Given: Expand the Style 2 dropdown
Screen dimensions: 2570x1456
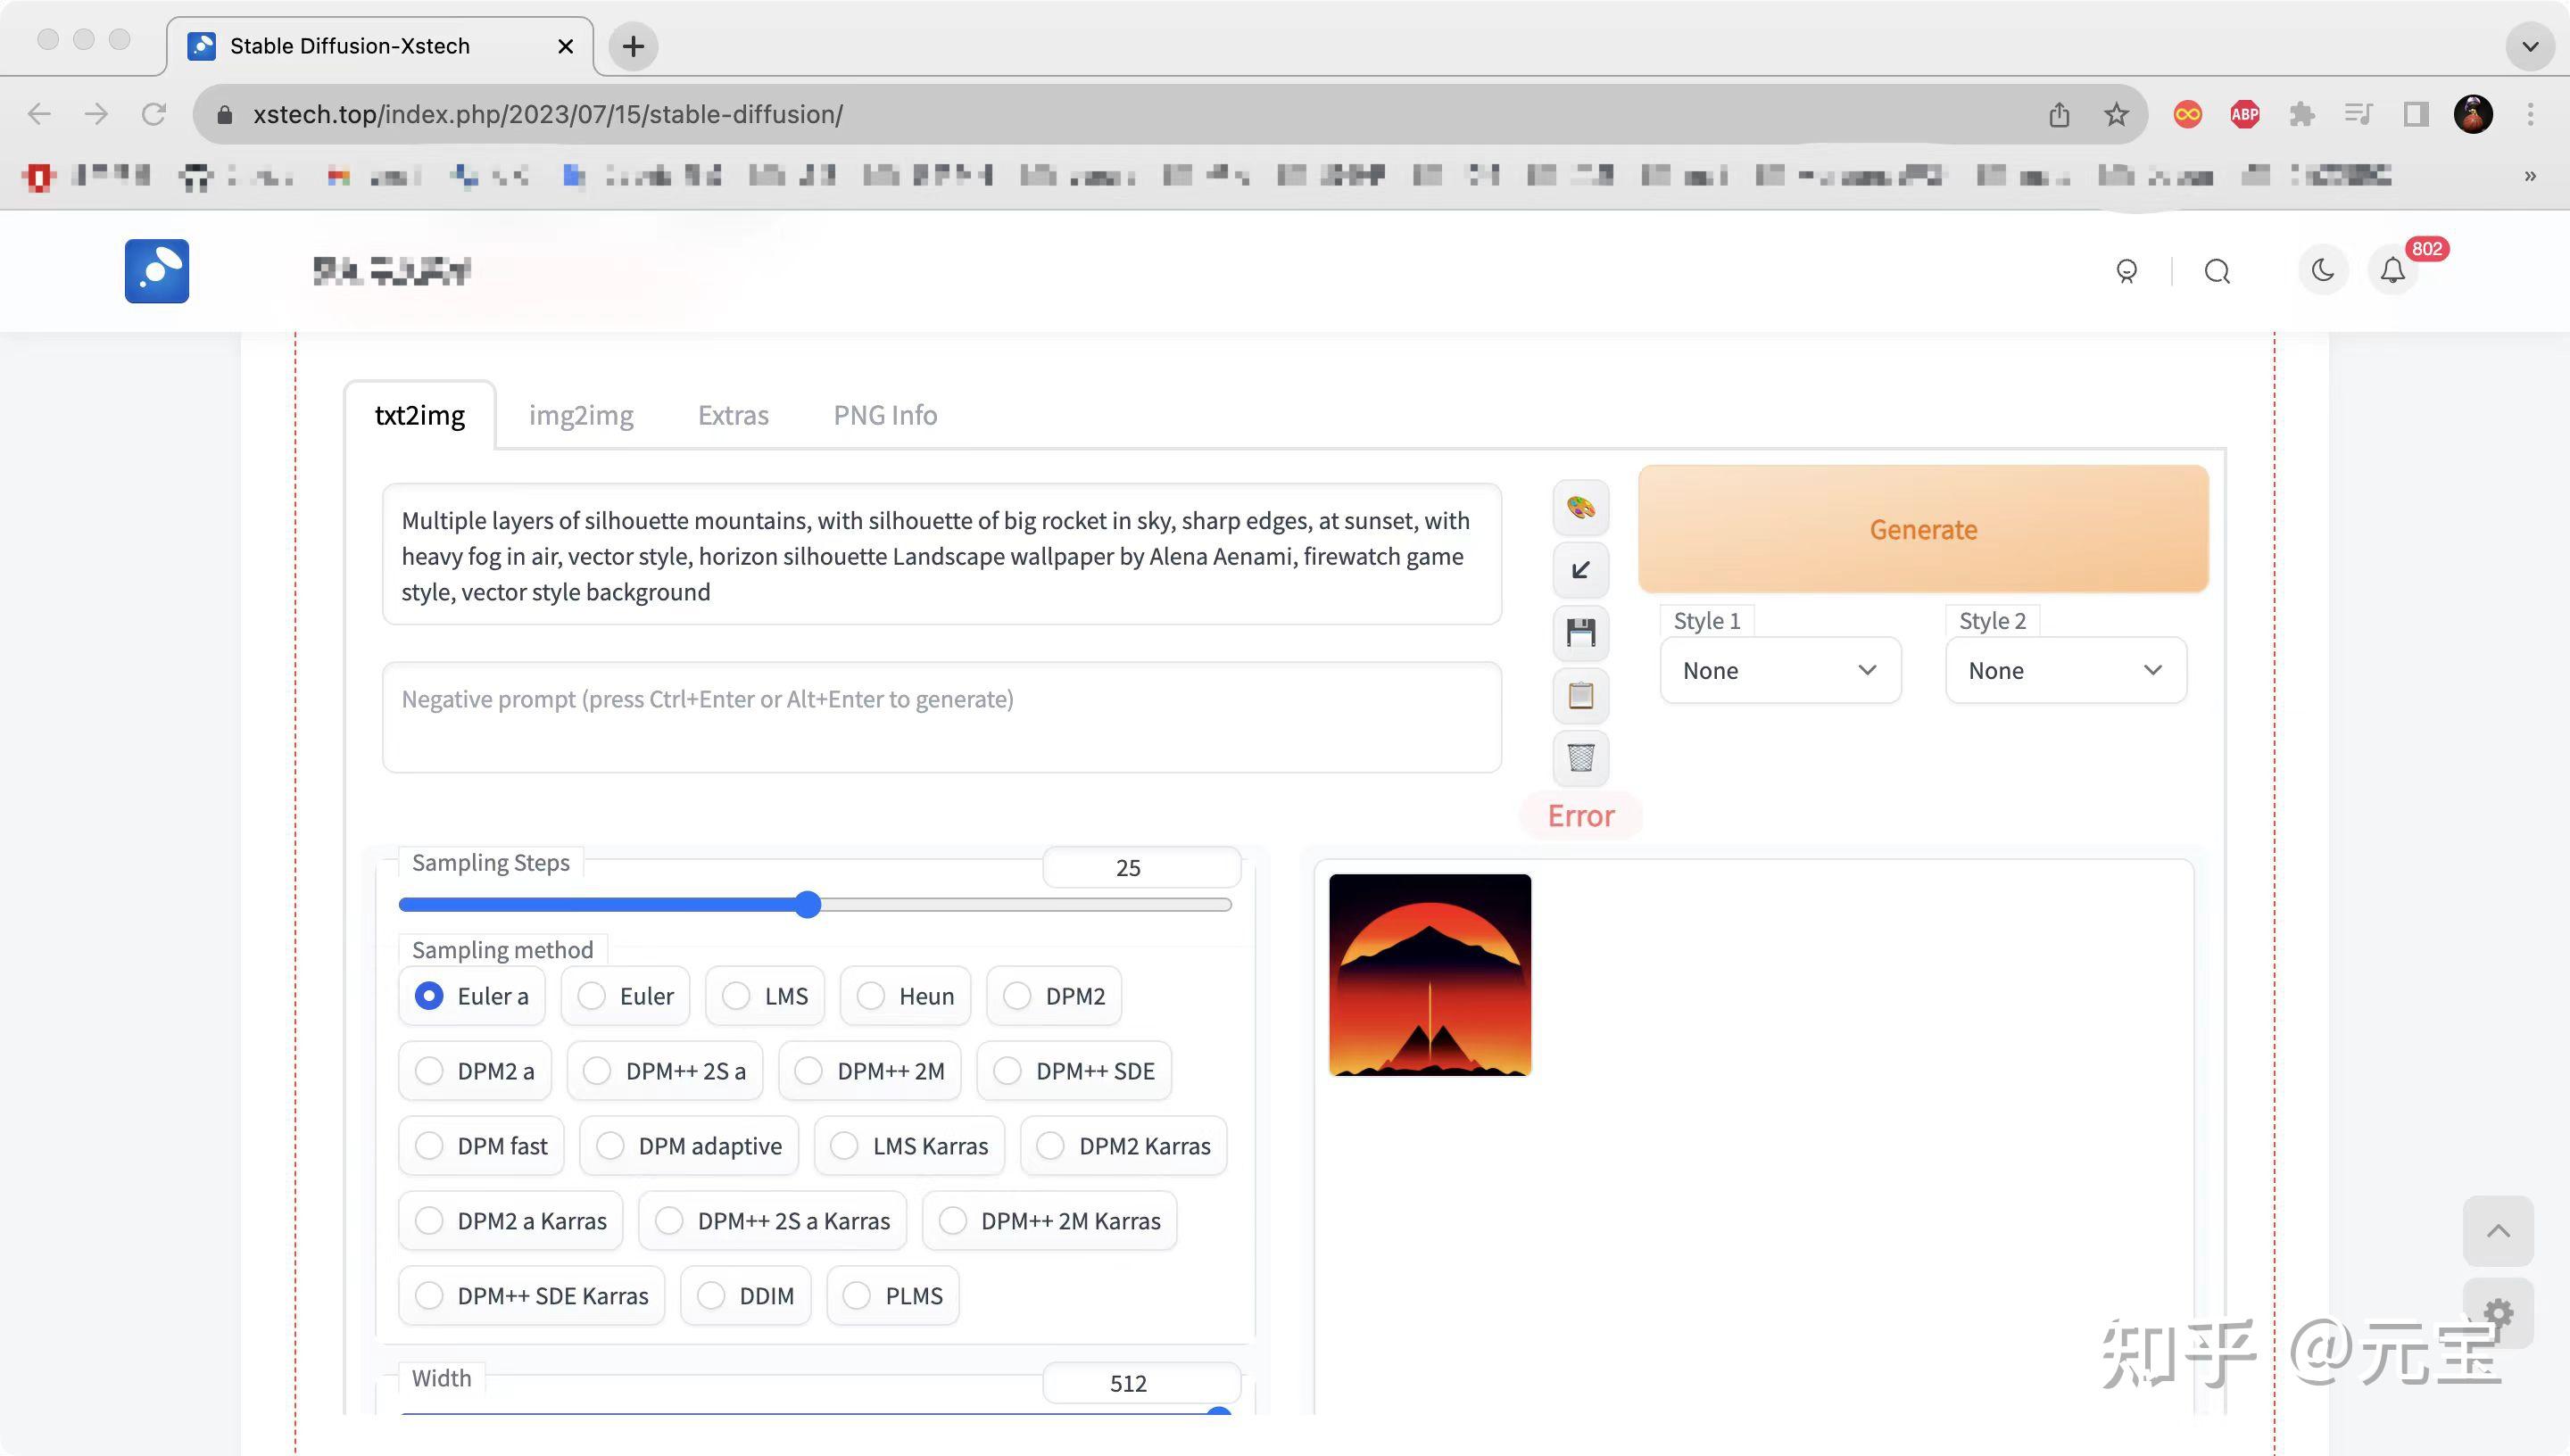Looking at the screenshot, I should tap(2065, 671).
